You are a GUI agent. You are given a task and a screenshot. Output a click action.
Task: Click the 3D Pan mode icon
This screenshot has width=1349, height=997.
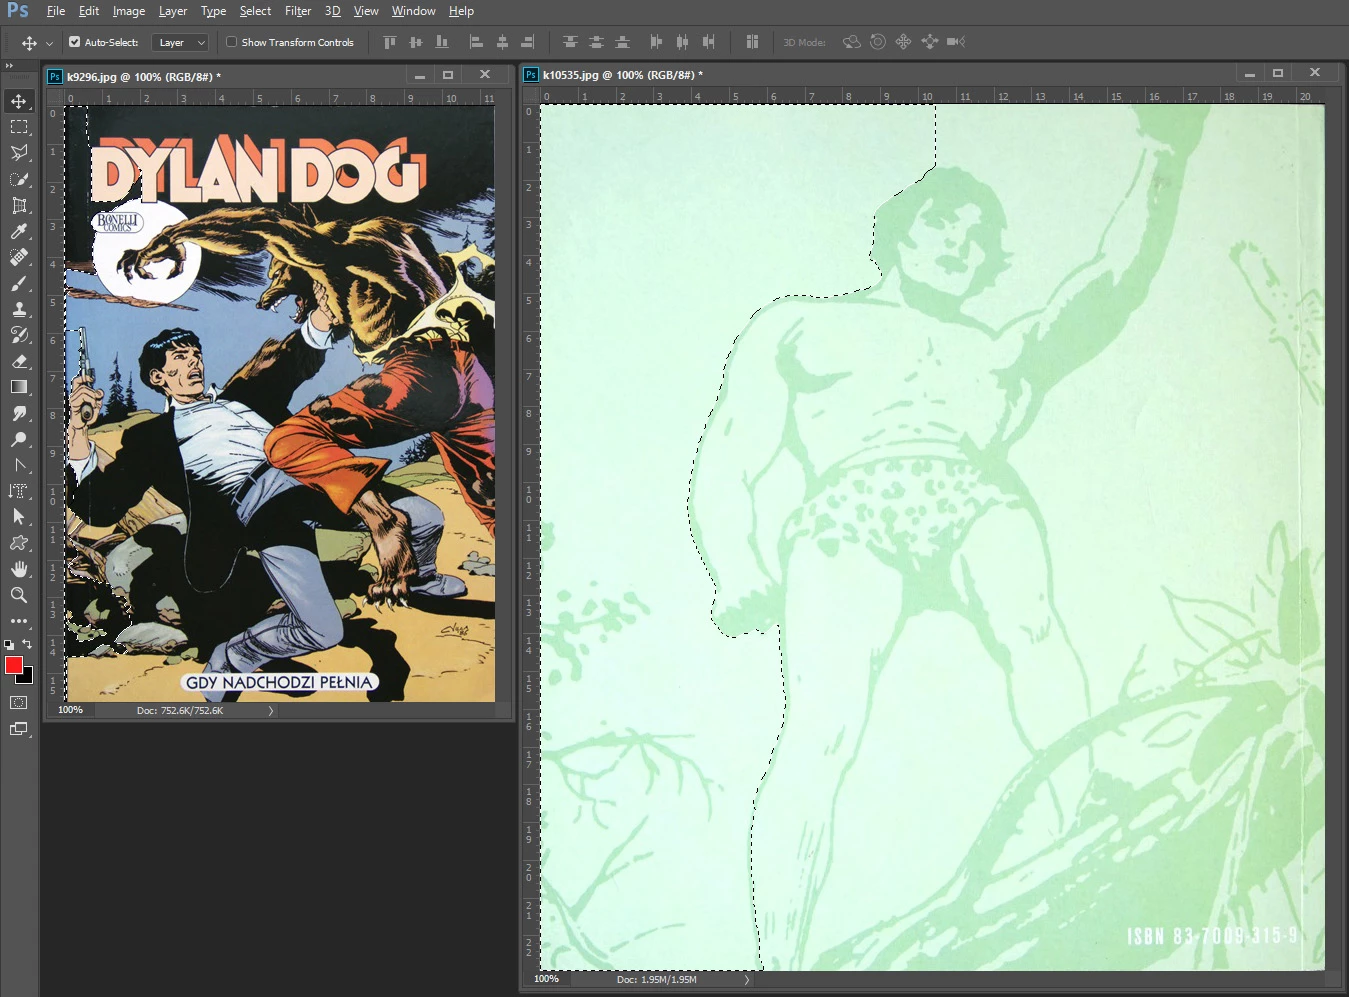[903, 42]
